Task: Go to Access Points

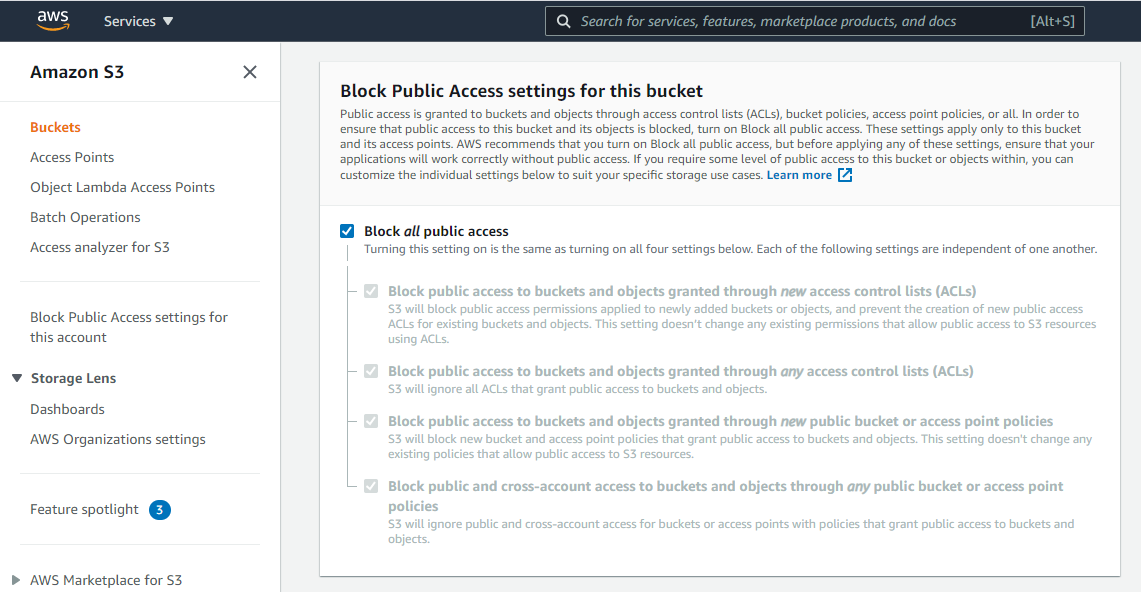Action: click(x=72, y=157)
